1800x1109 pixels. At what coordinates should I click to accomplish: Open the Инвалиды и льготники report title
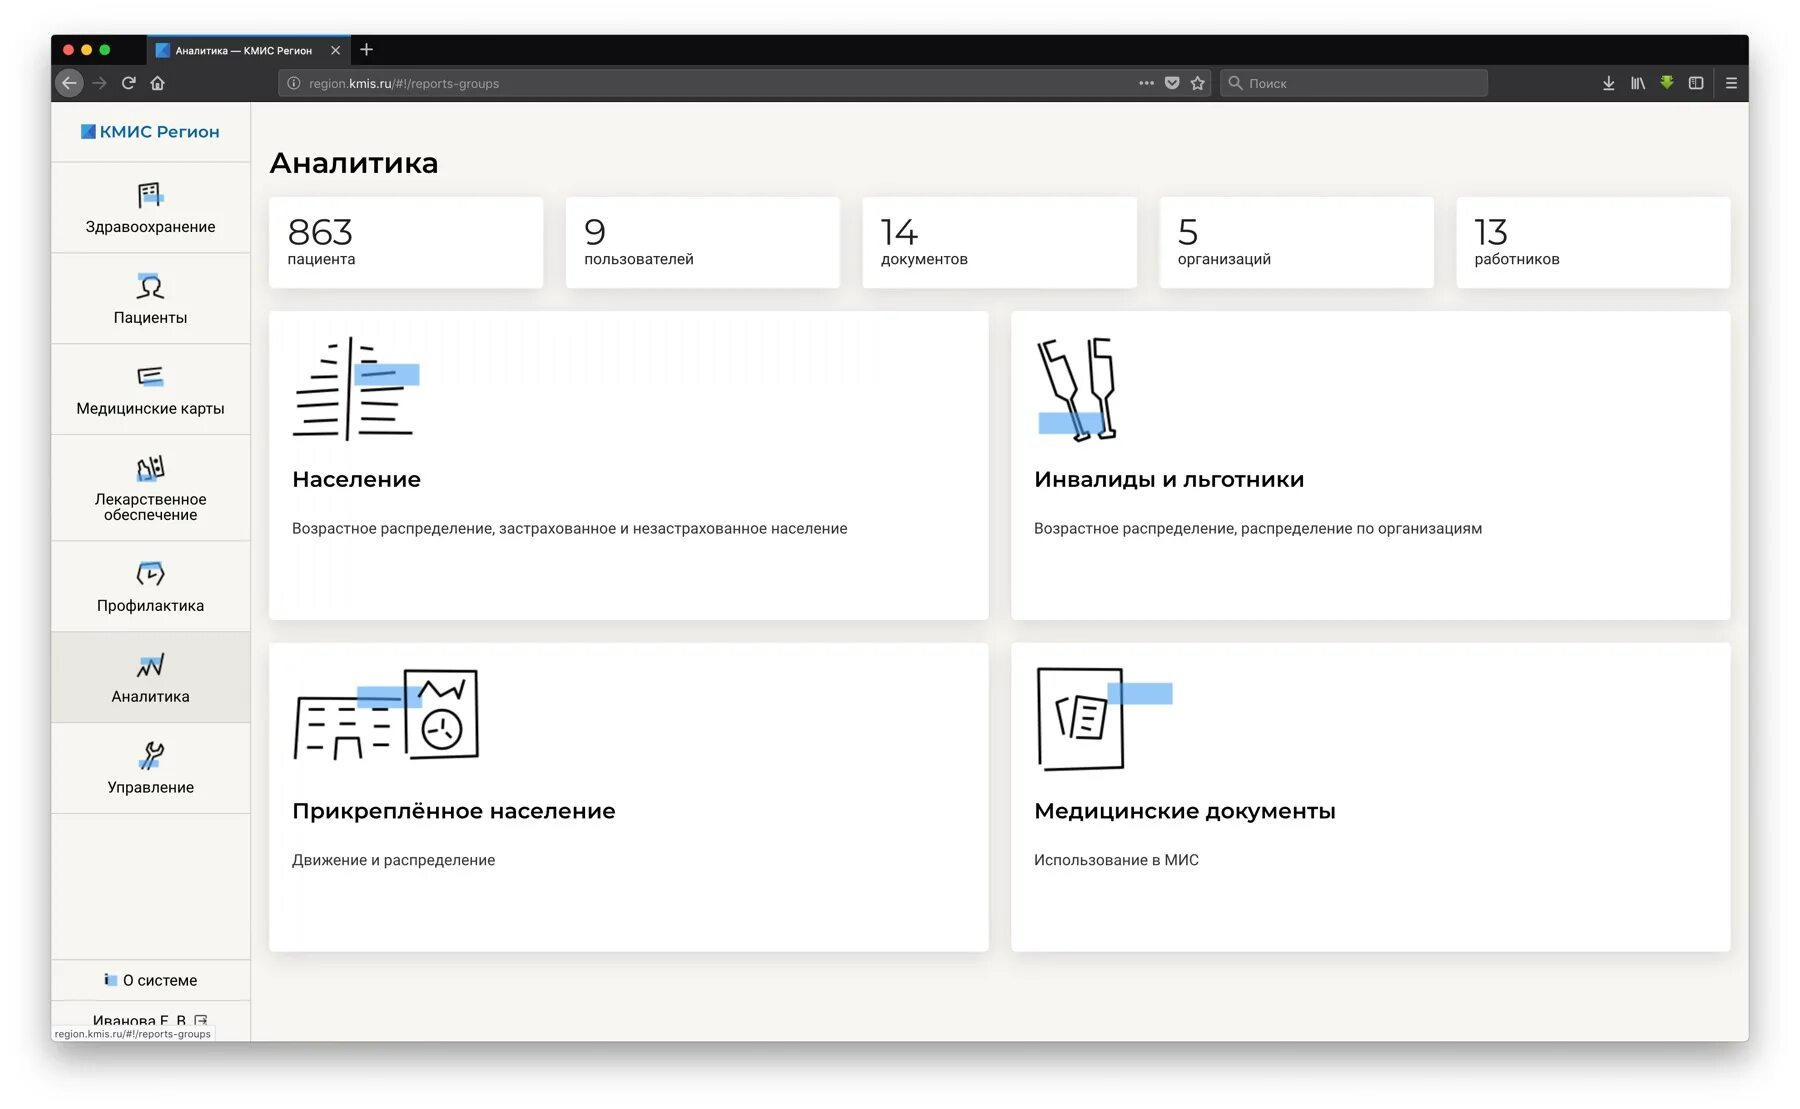click(x=1169, y=480)
